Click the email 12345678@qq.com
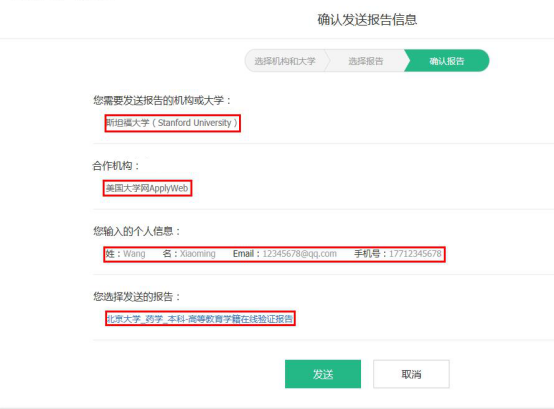554x409 pixels. (299, 254)
